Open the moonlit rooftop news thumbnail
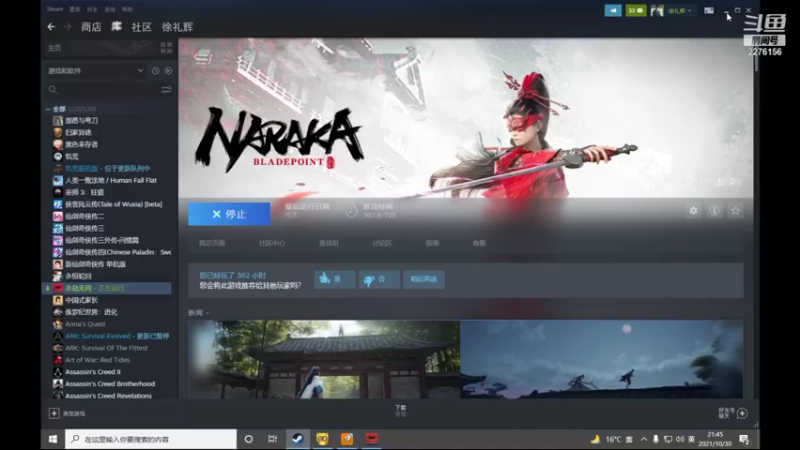 coord(602,359)
